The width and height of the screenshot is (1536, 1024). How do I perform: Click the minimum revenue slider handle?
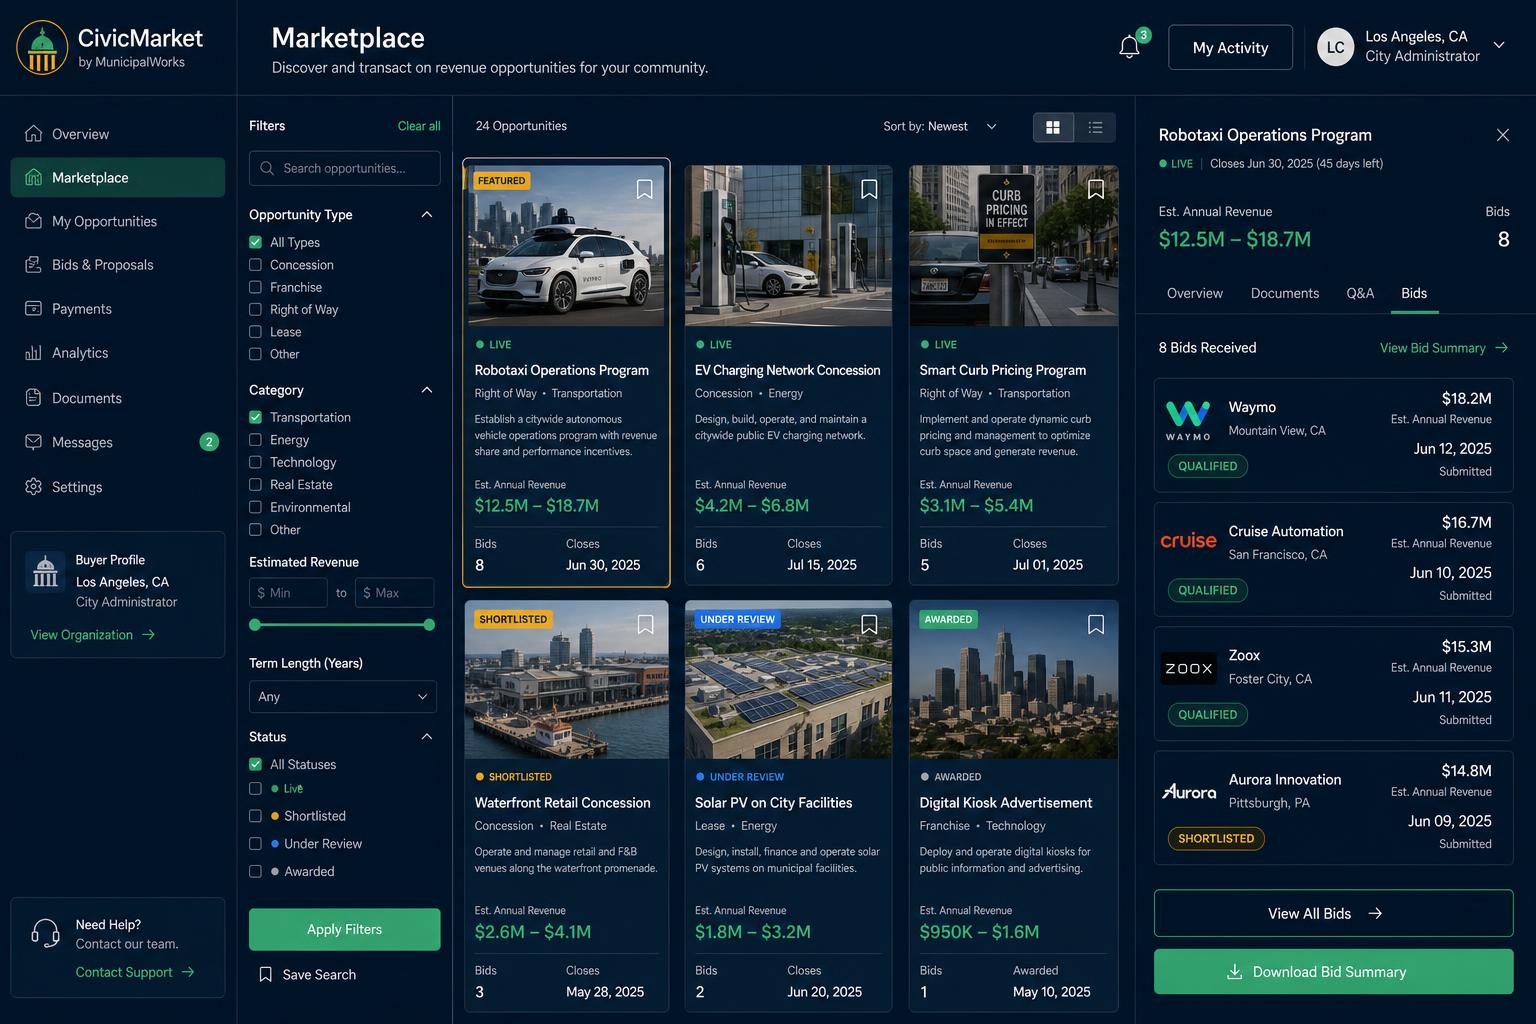tap(255, 625)
